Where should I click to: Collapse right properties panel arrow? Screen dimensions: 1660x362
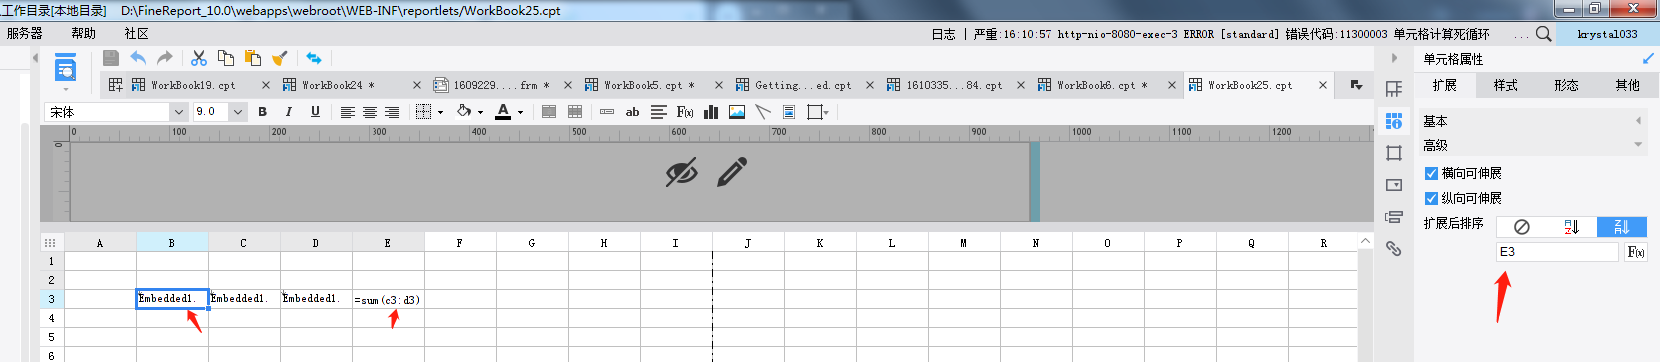coord(1394,58)
